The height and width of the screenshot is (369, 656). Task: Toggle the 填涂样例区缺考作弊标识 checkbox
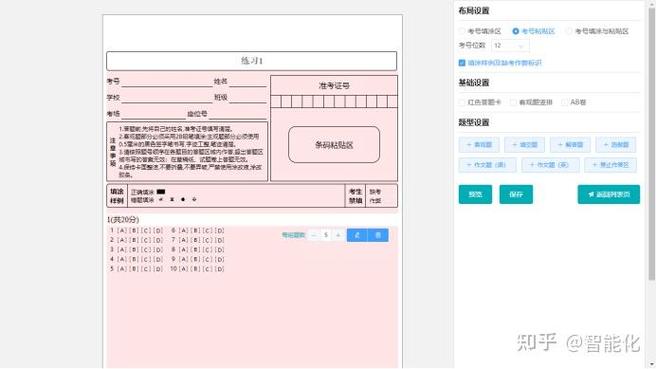click(462, 63)
